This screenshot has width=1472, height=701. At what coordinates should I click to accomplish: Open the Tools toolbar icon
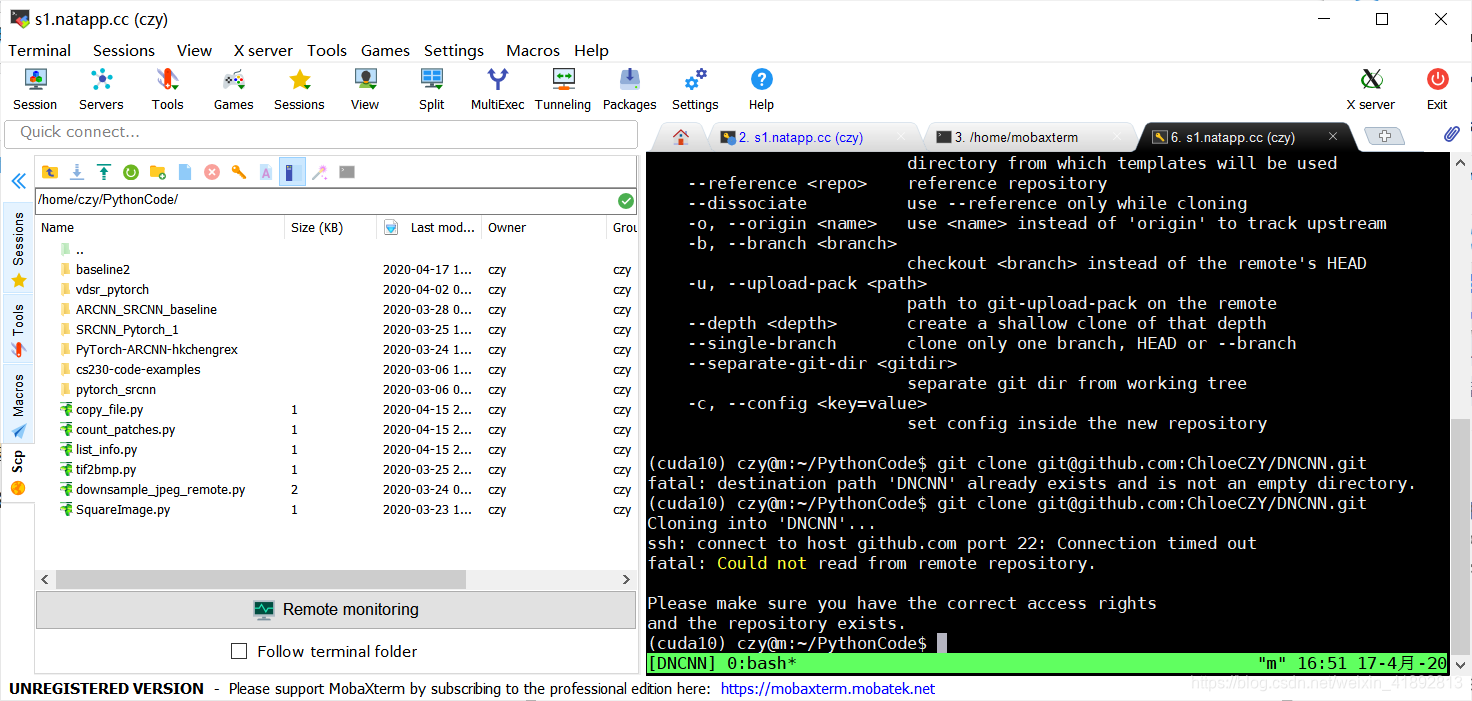coord(167,89)
